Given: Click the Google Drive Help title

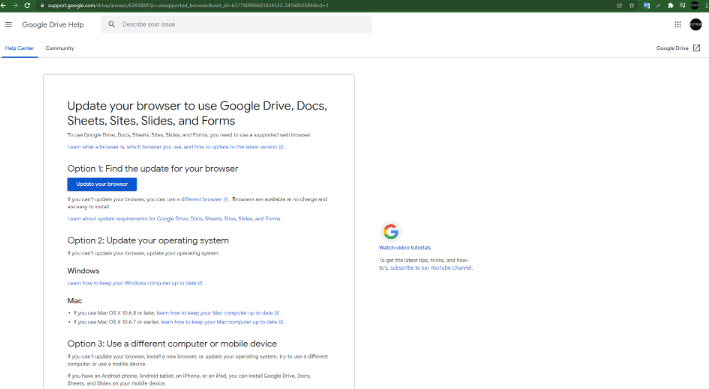Looking at the screenshot, I should 53,24.
